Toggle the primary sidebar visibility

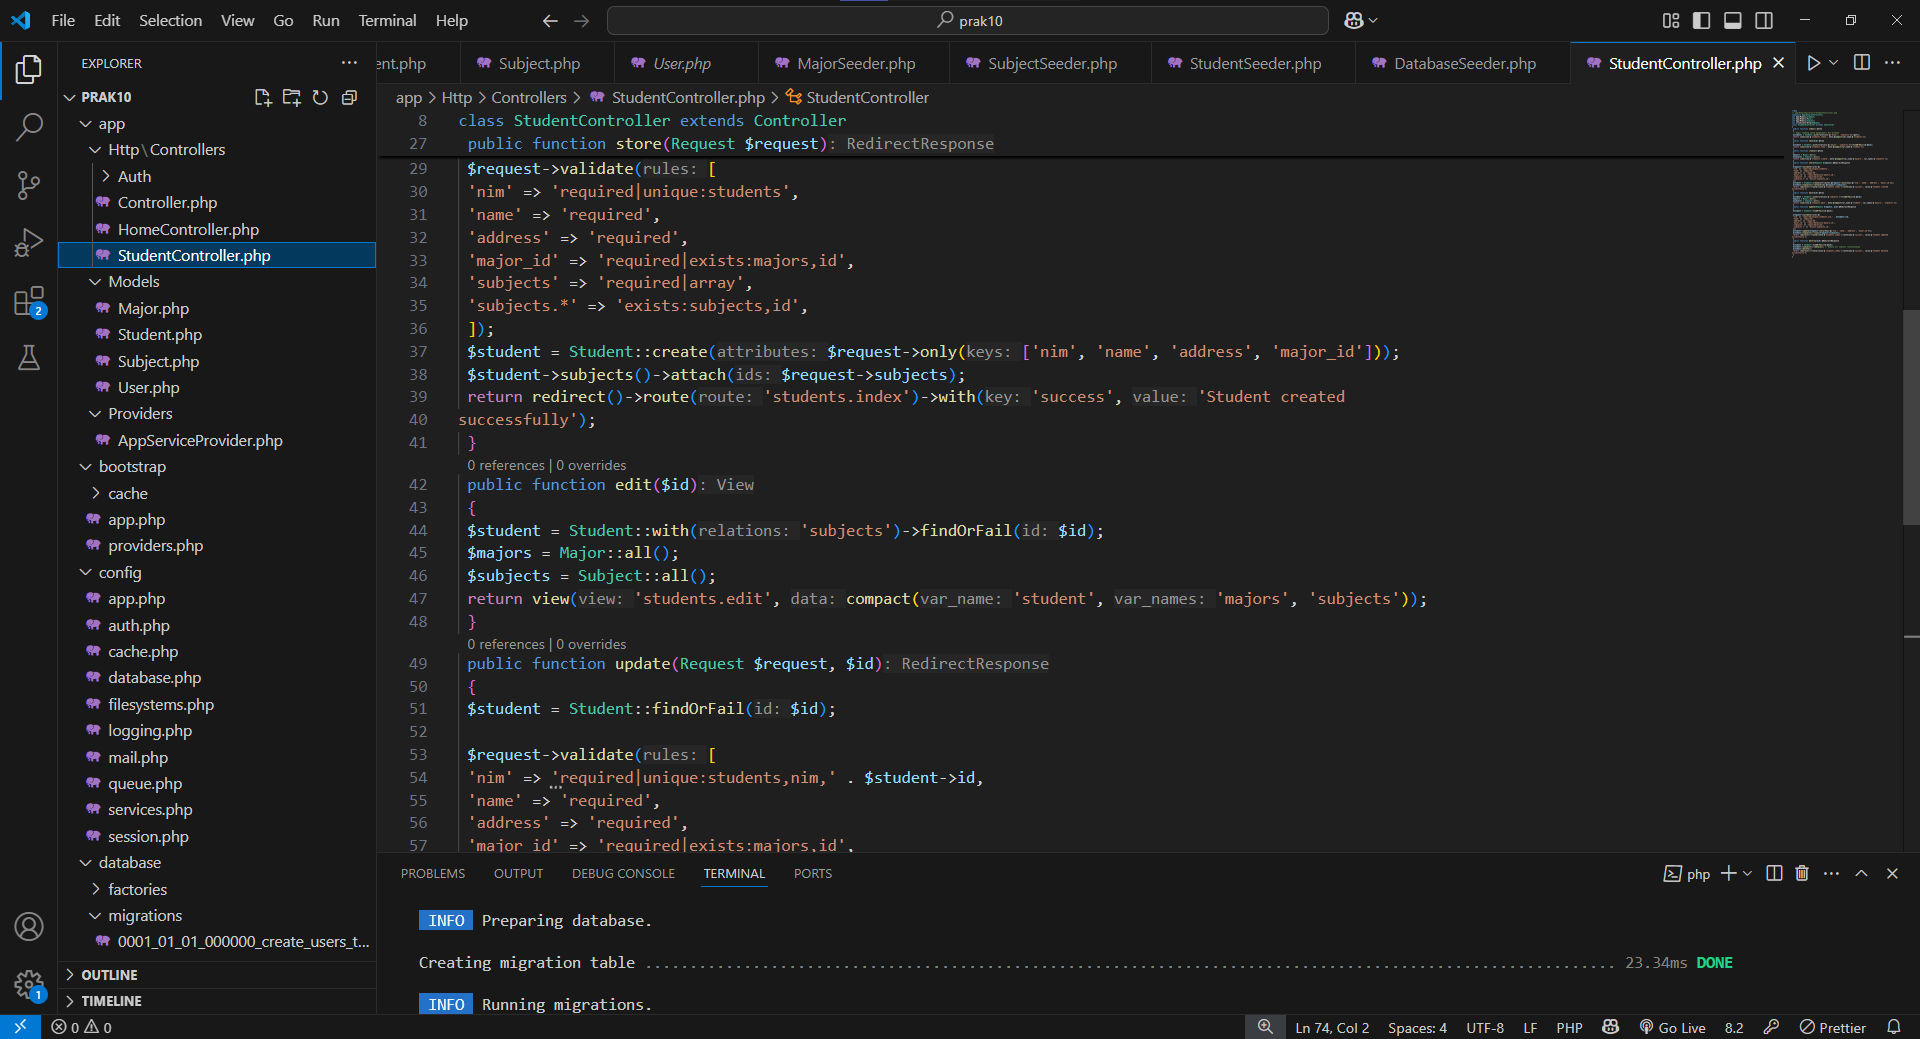1701,19
